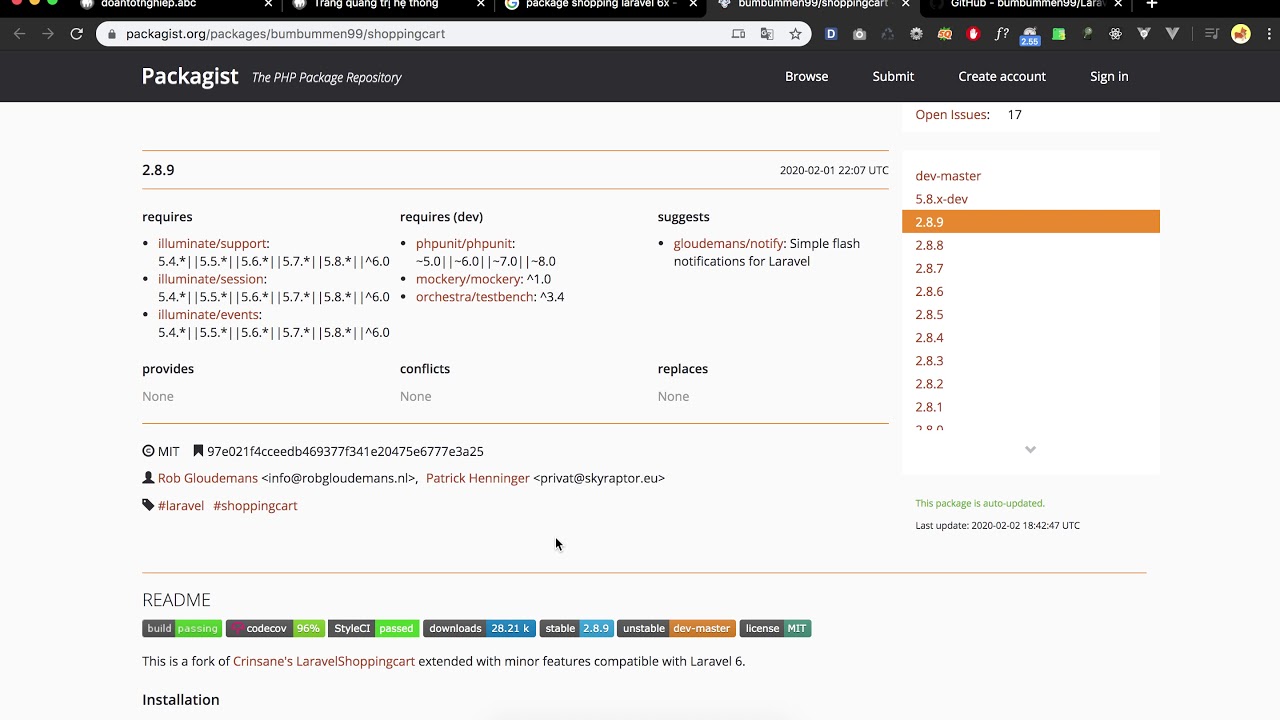The image size is (1280, 720).
Task: Select the highlighted 2.8.9 version
Action: point(1030,222)
